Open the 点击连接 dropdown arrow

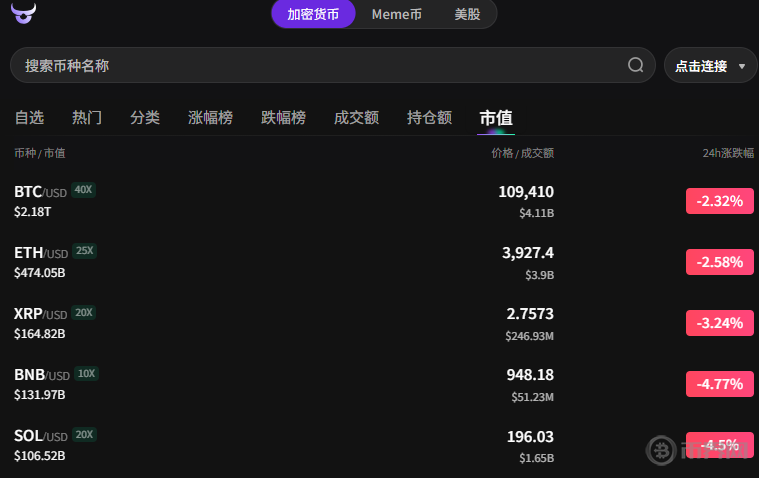(741, 66)
